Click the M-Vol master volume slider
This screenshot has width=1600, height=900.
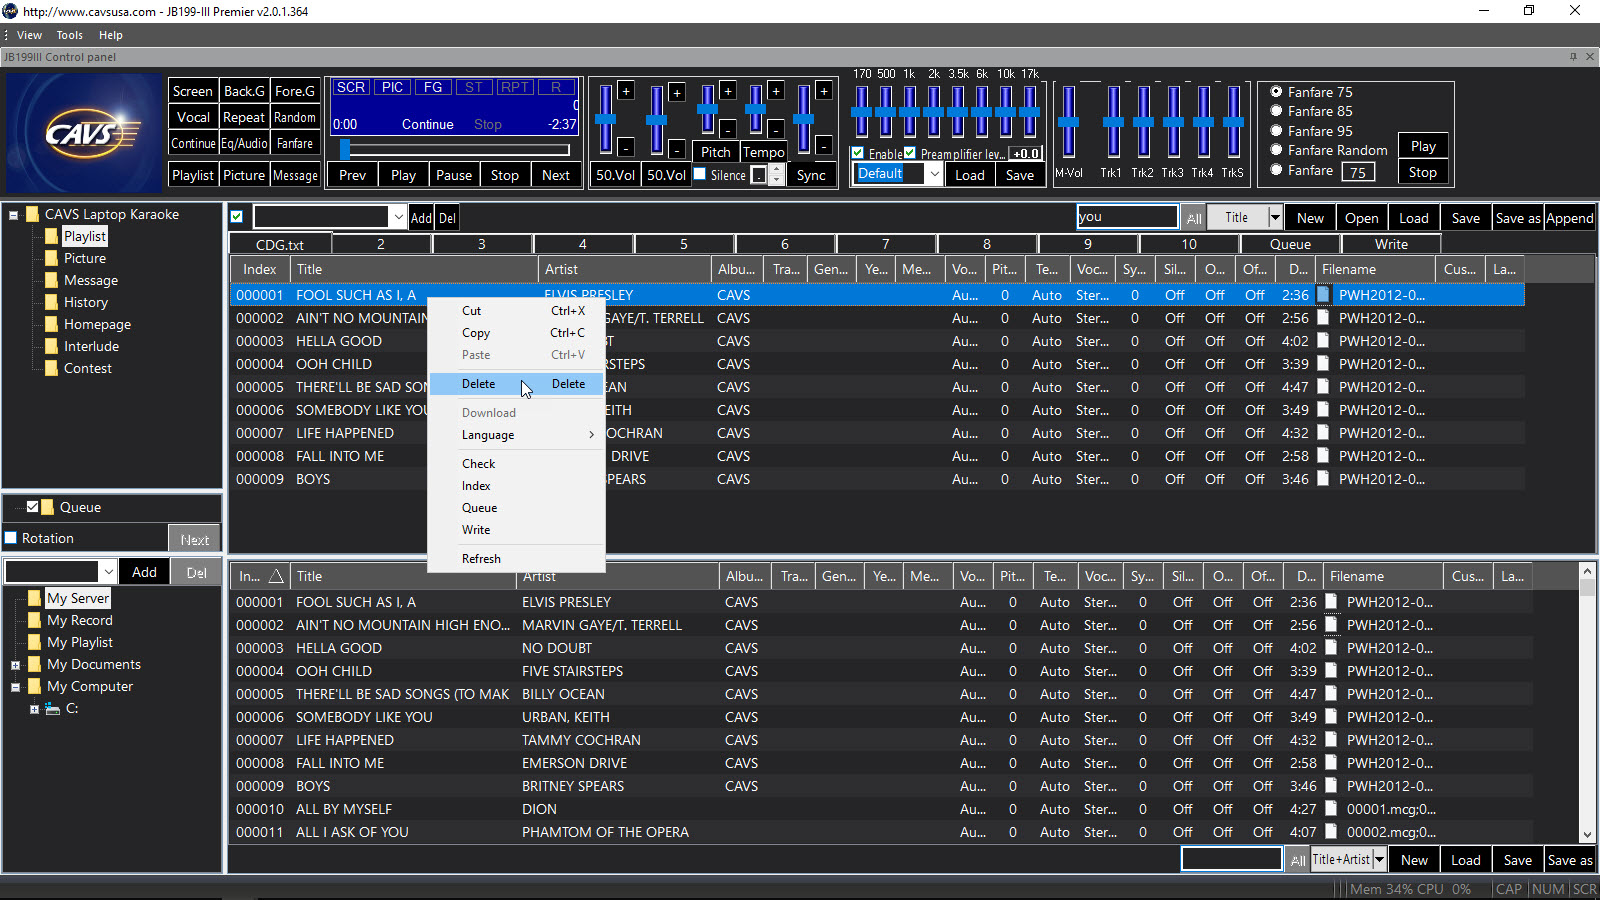tap(1068, 122)
